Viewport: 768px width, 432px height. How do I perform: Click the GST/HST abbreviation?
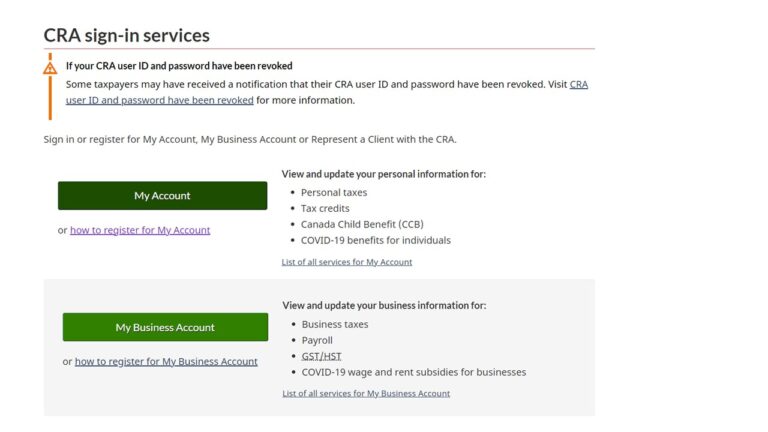pos(321,356)
